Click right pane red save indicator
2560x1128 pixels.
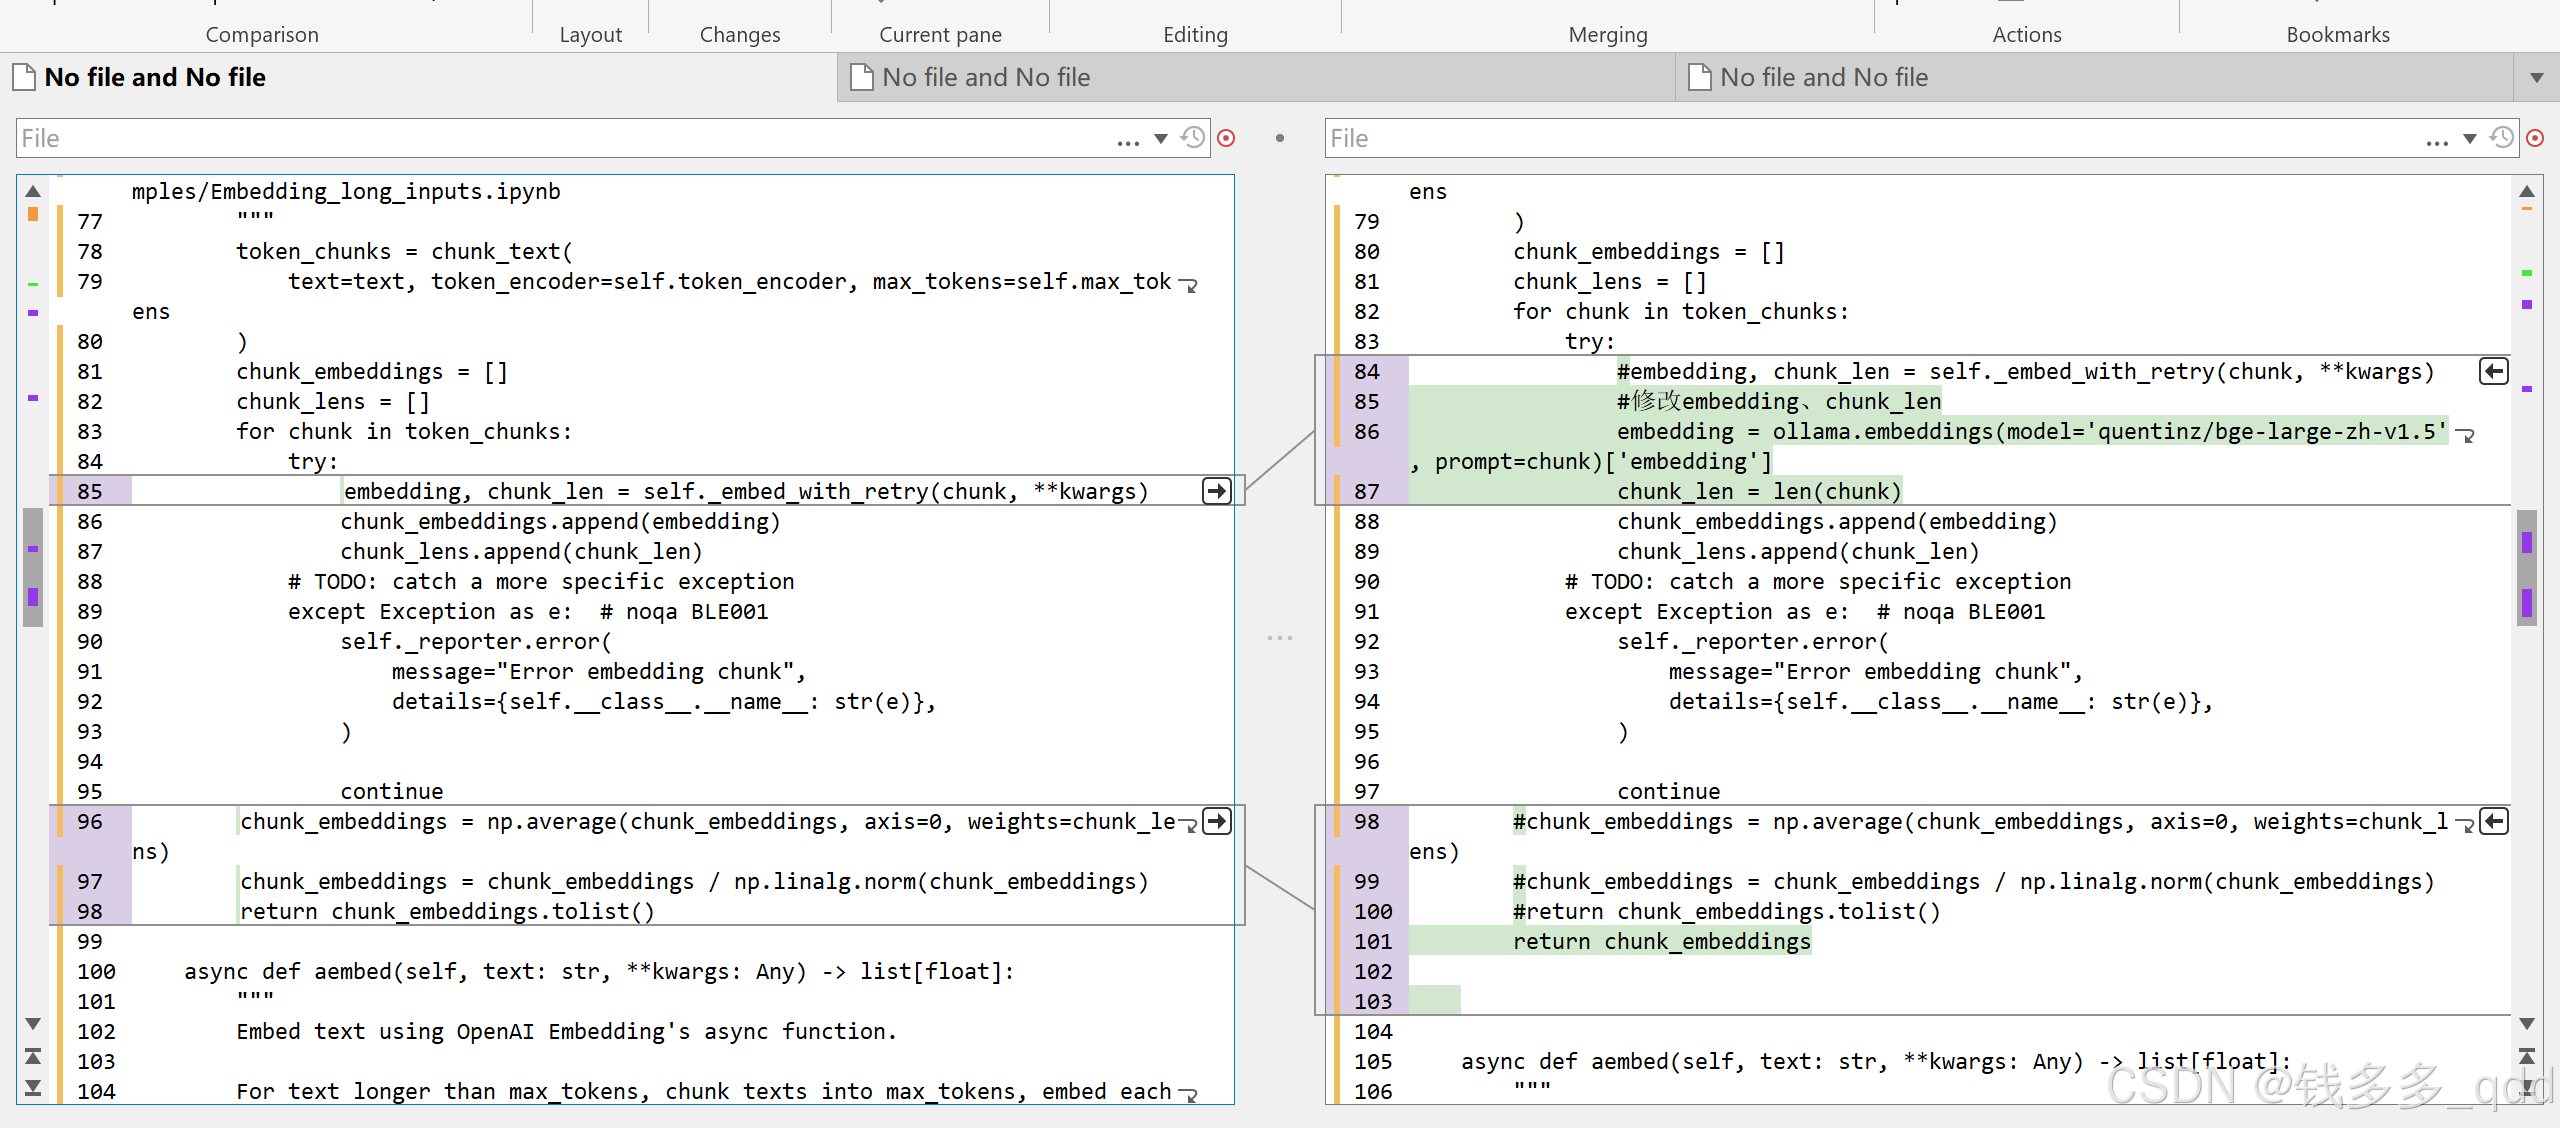[x=2535, y=138]
